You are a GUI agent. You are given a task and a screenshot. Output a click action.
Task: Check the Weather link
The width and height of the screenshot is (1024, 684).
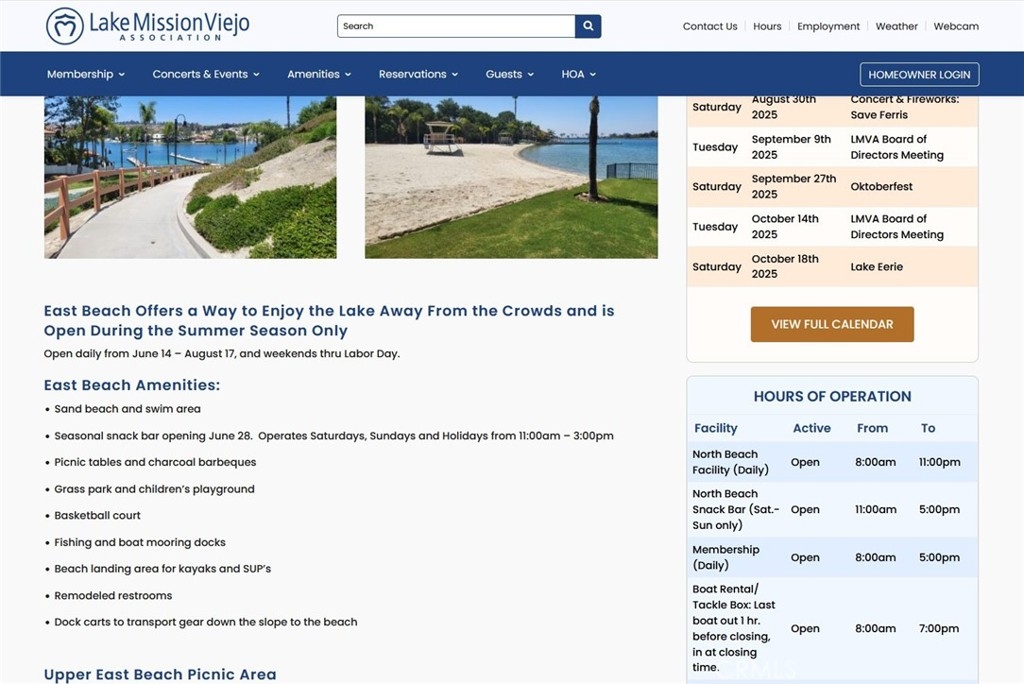coord(896,27)
